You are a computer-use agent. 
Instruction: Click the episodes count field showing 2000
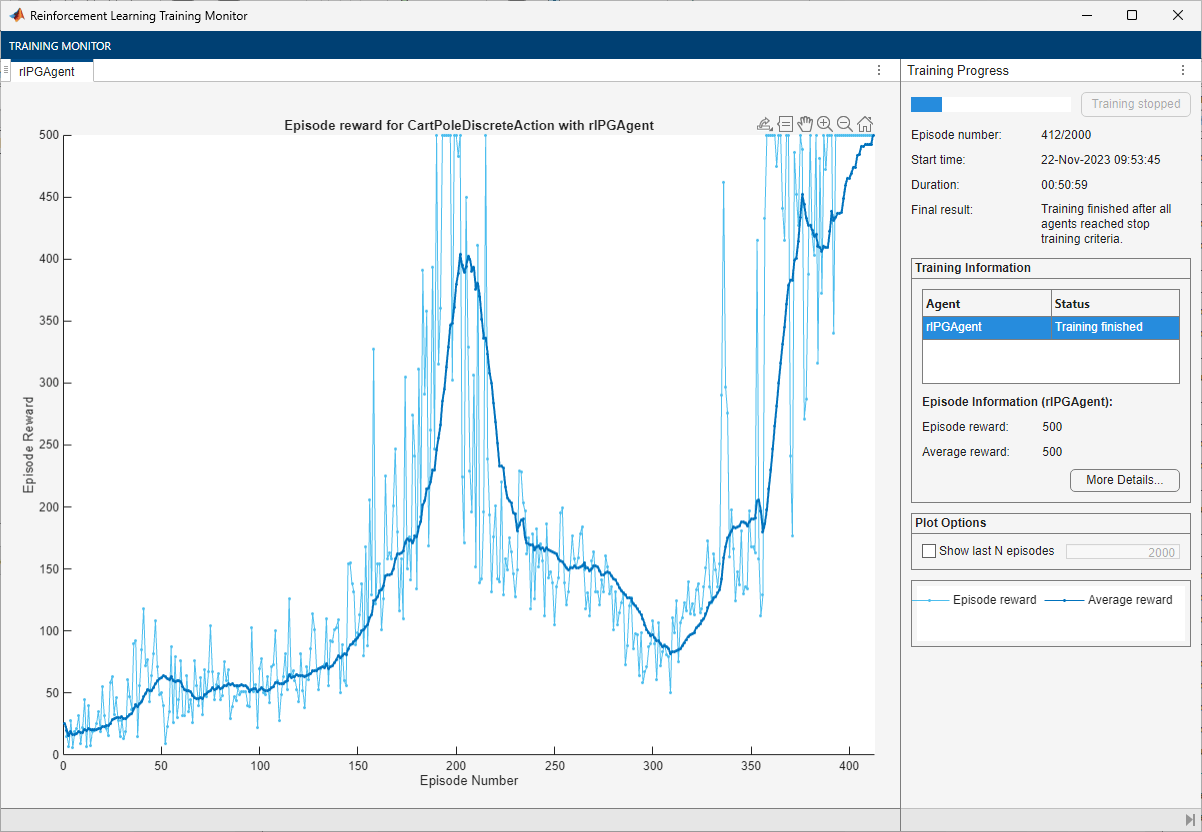click(x=1122, y=552)
